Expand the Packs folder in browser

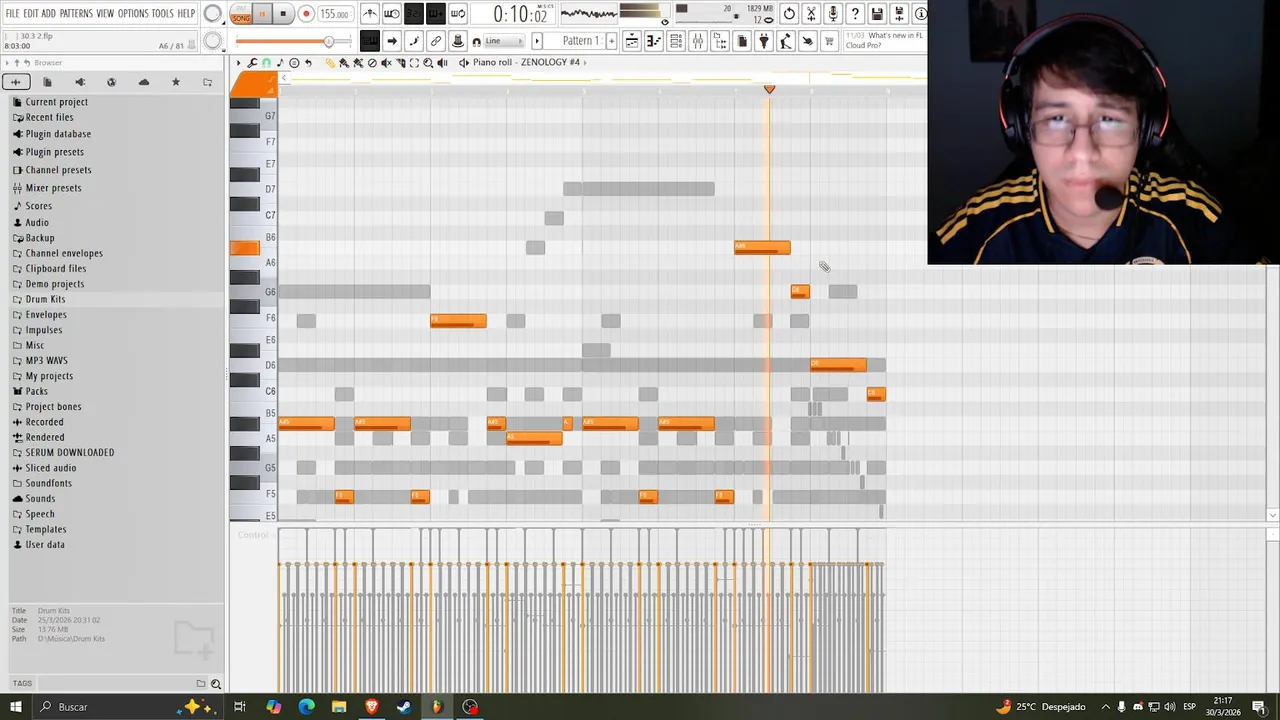(36, 391)
